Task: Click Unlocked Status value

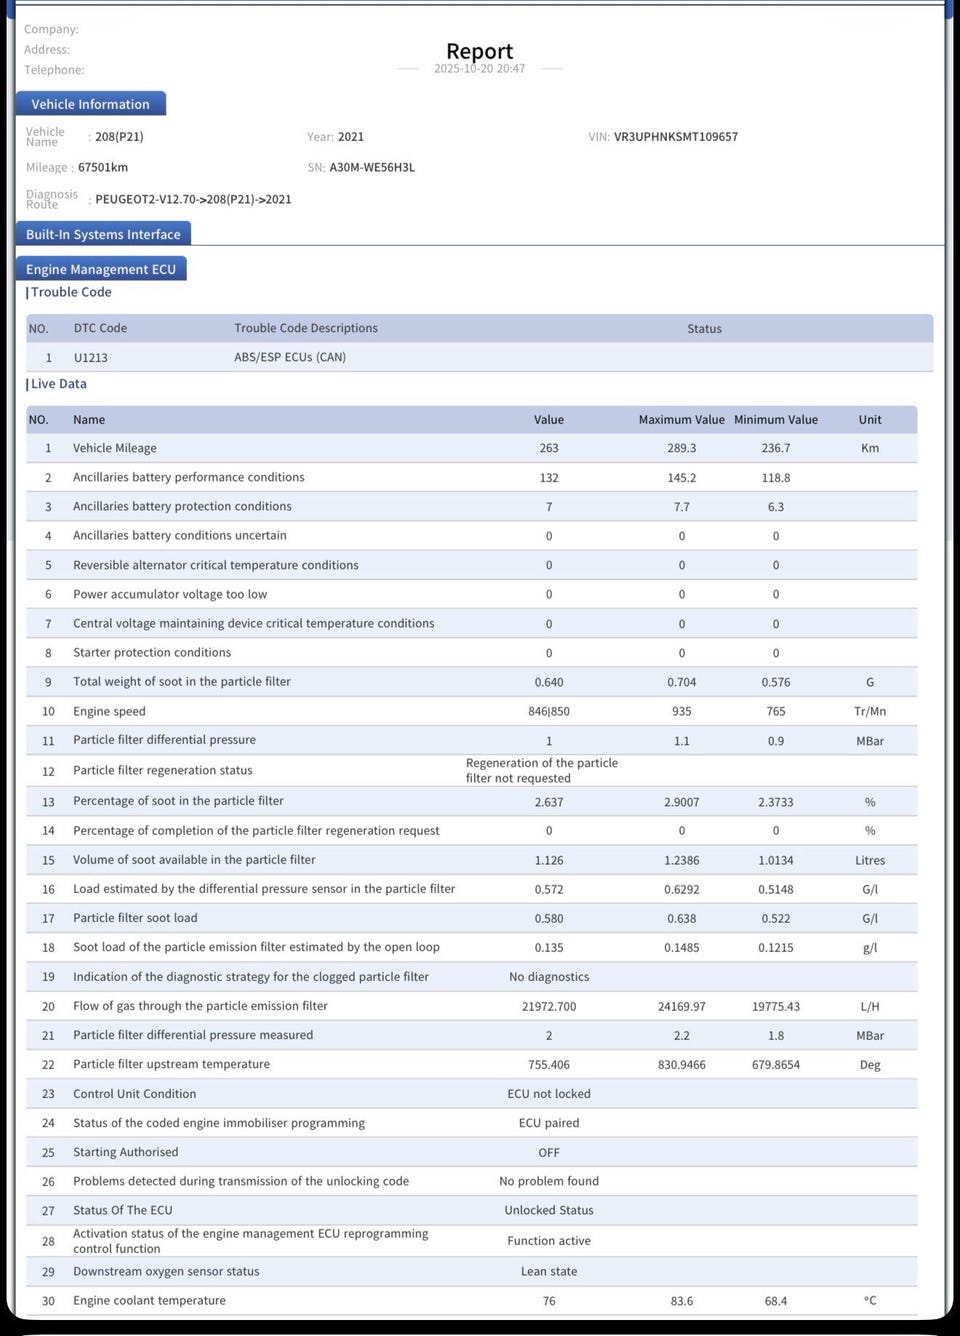Action: click(549, 1210)
